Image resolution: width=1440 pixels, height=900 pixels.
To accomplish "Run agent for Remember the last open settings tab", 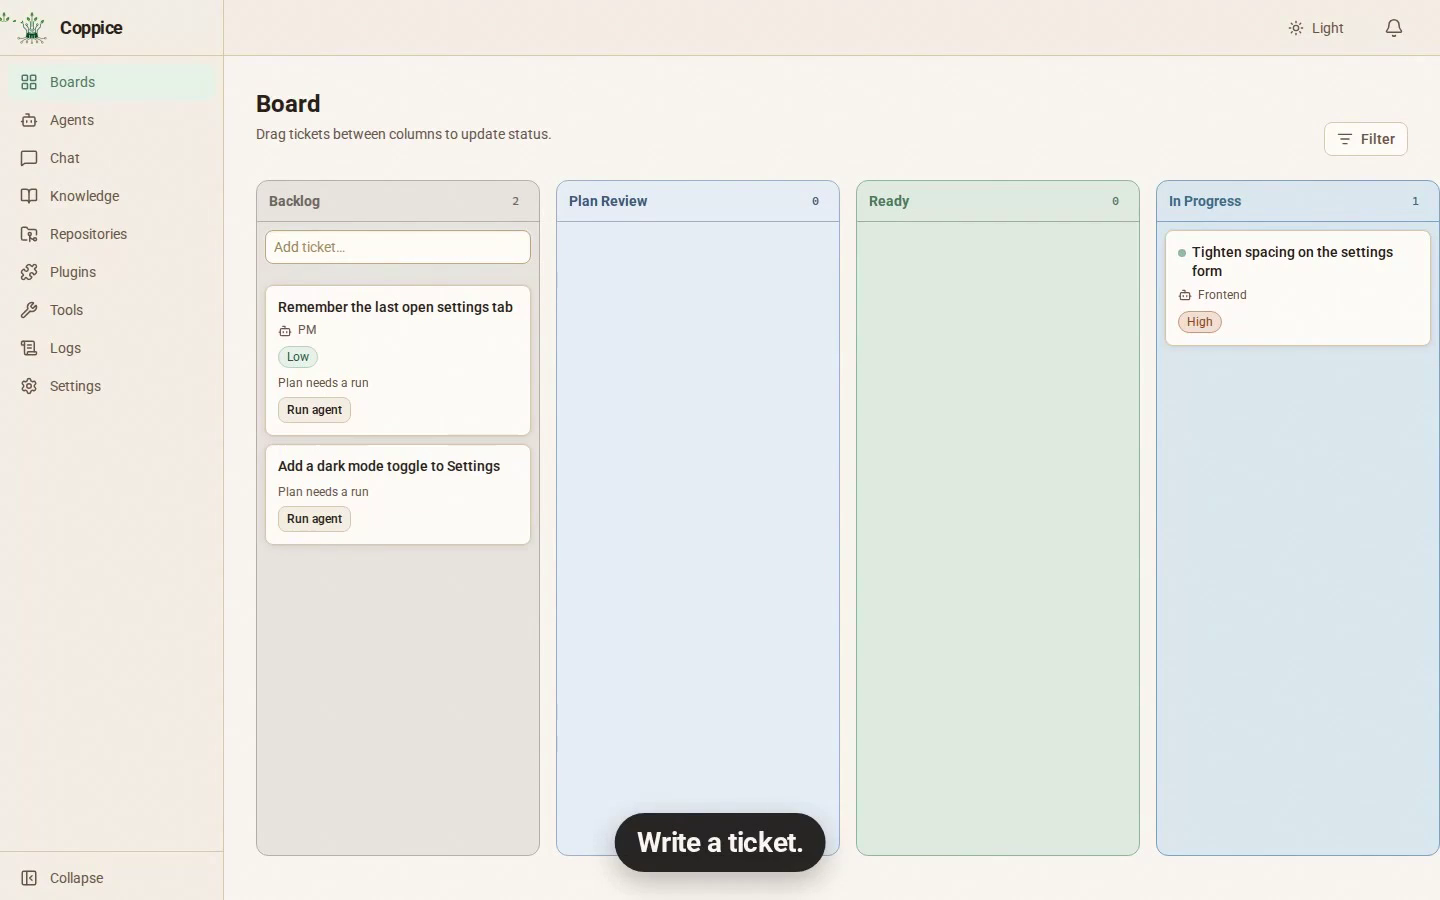I will pos(314,410).
